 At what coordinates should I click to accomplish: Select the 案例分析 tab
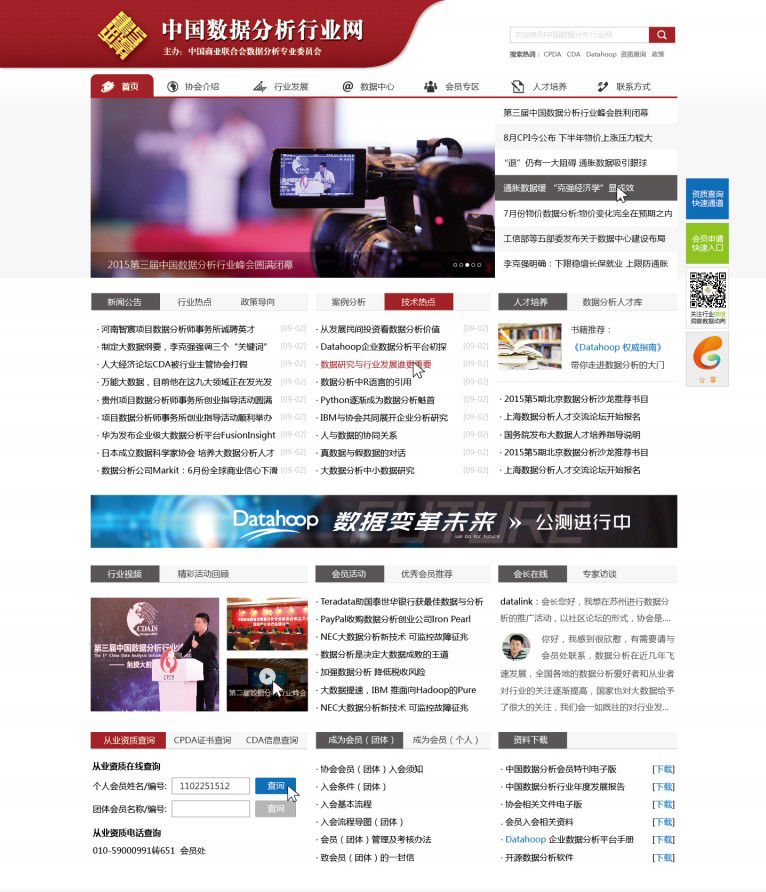349,302
